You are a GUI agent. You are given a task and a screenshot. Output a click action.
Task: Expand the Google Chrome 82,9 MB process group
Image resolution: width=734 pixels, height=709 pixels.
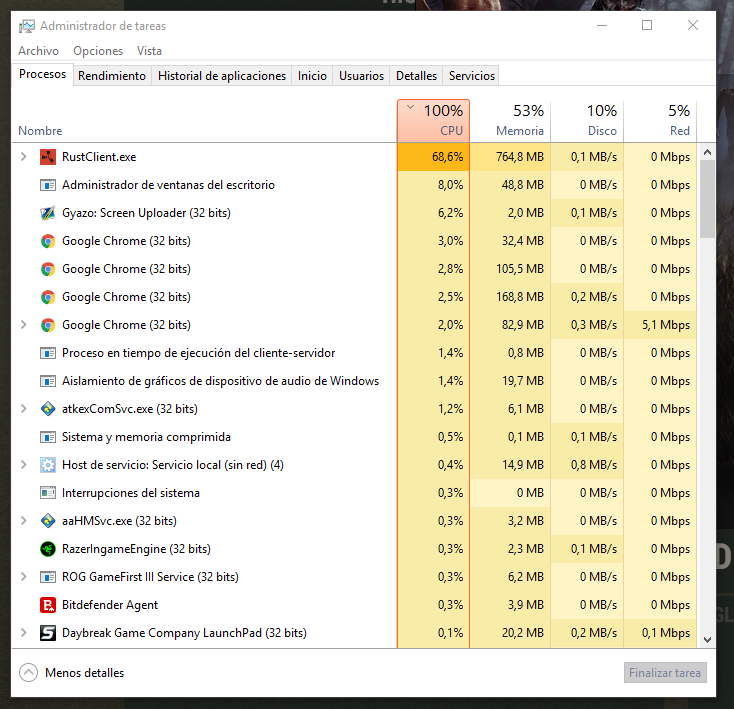[23, 325]
